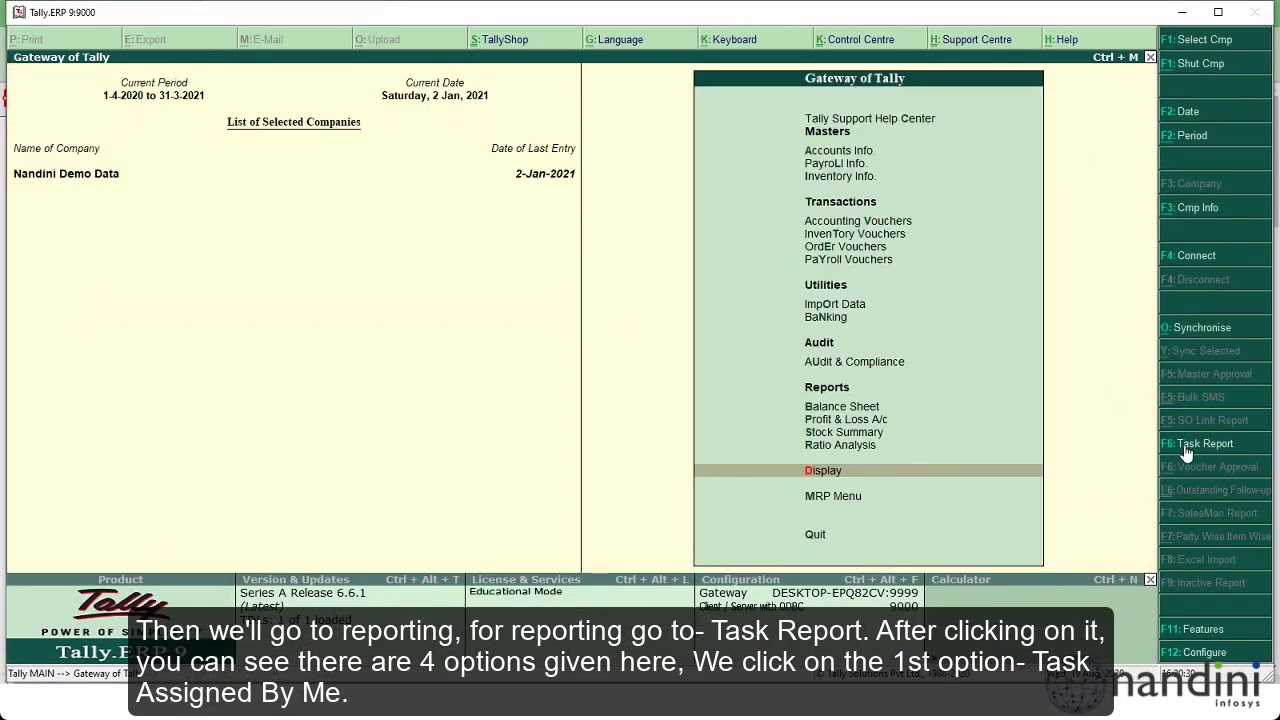Click Gateway DESKTOP-EPQ82CV:9999 configuration text
Viewport: 1280px width, 720px height.
coord(809,593)
